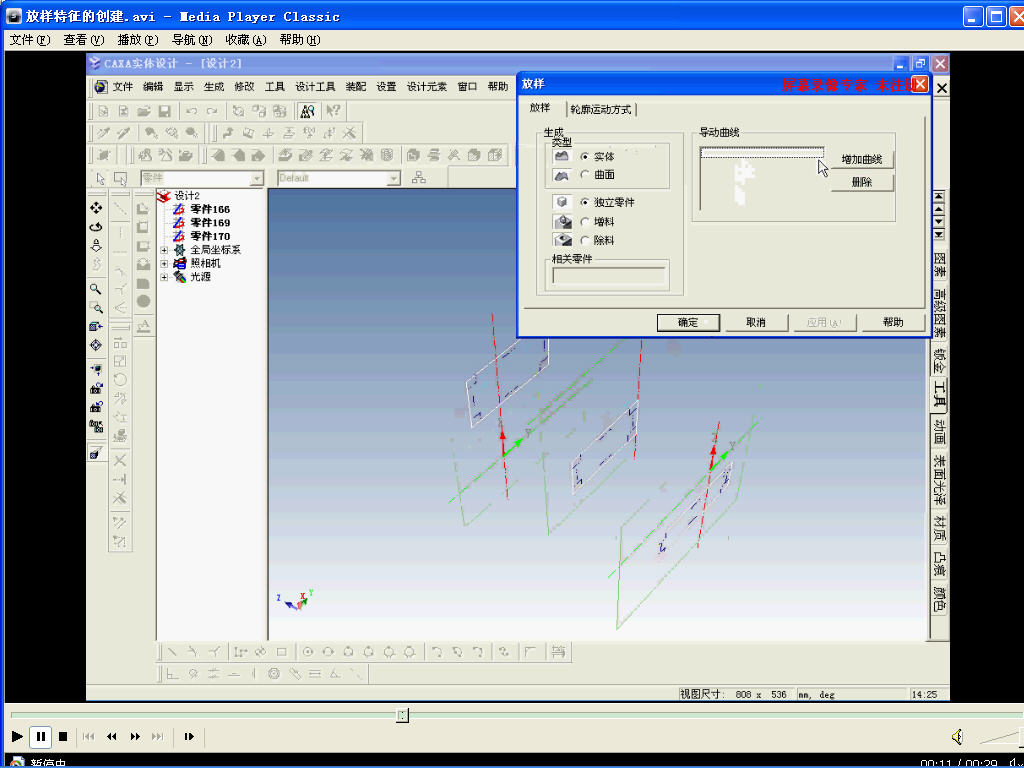Open the 收藏(A) menu

(x=246, y=40)
